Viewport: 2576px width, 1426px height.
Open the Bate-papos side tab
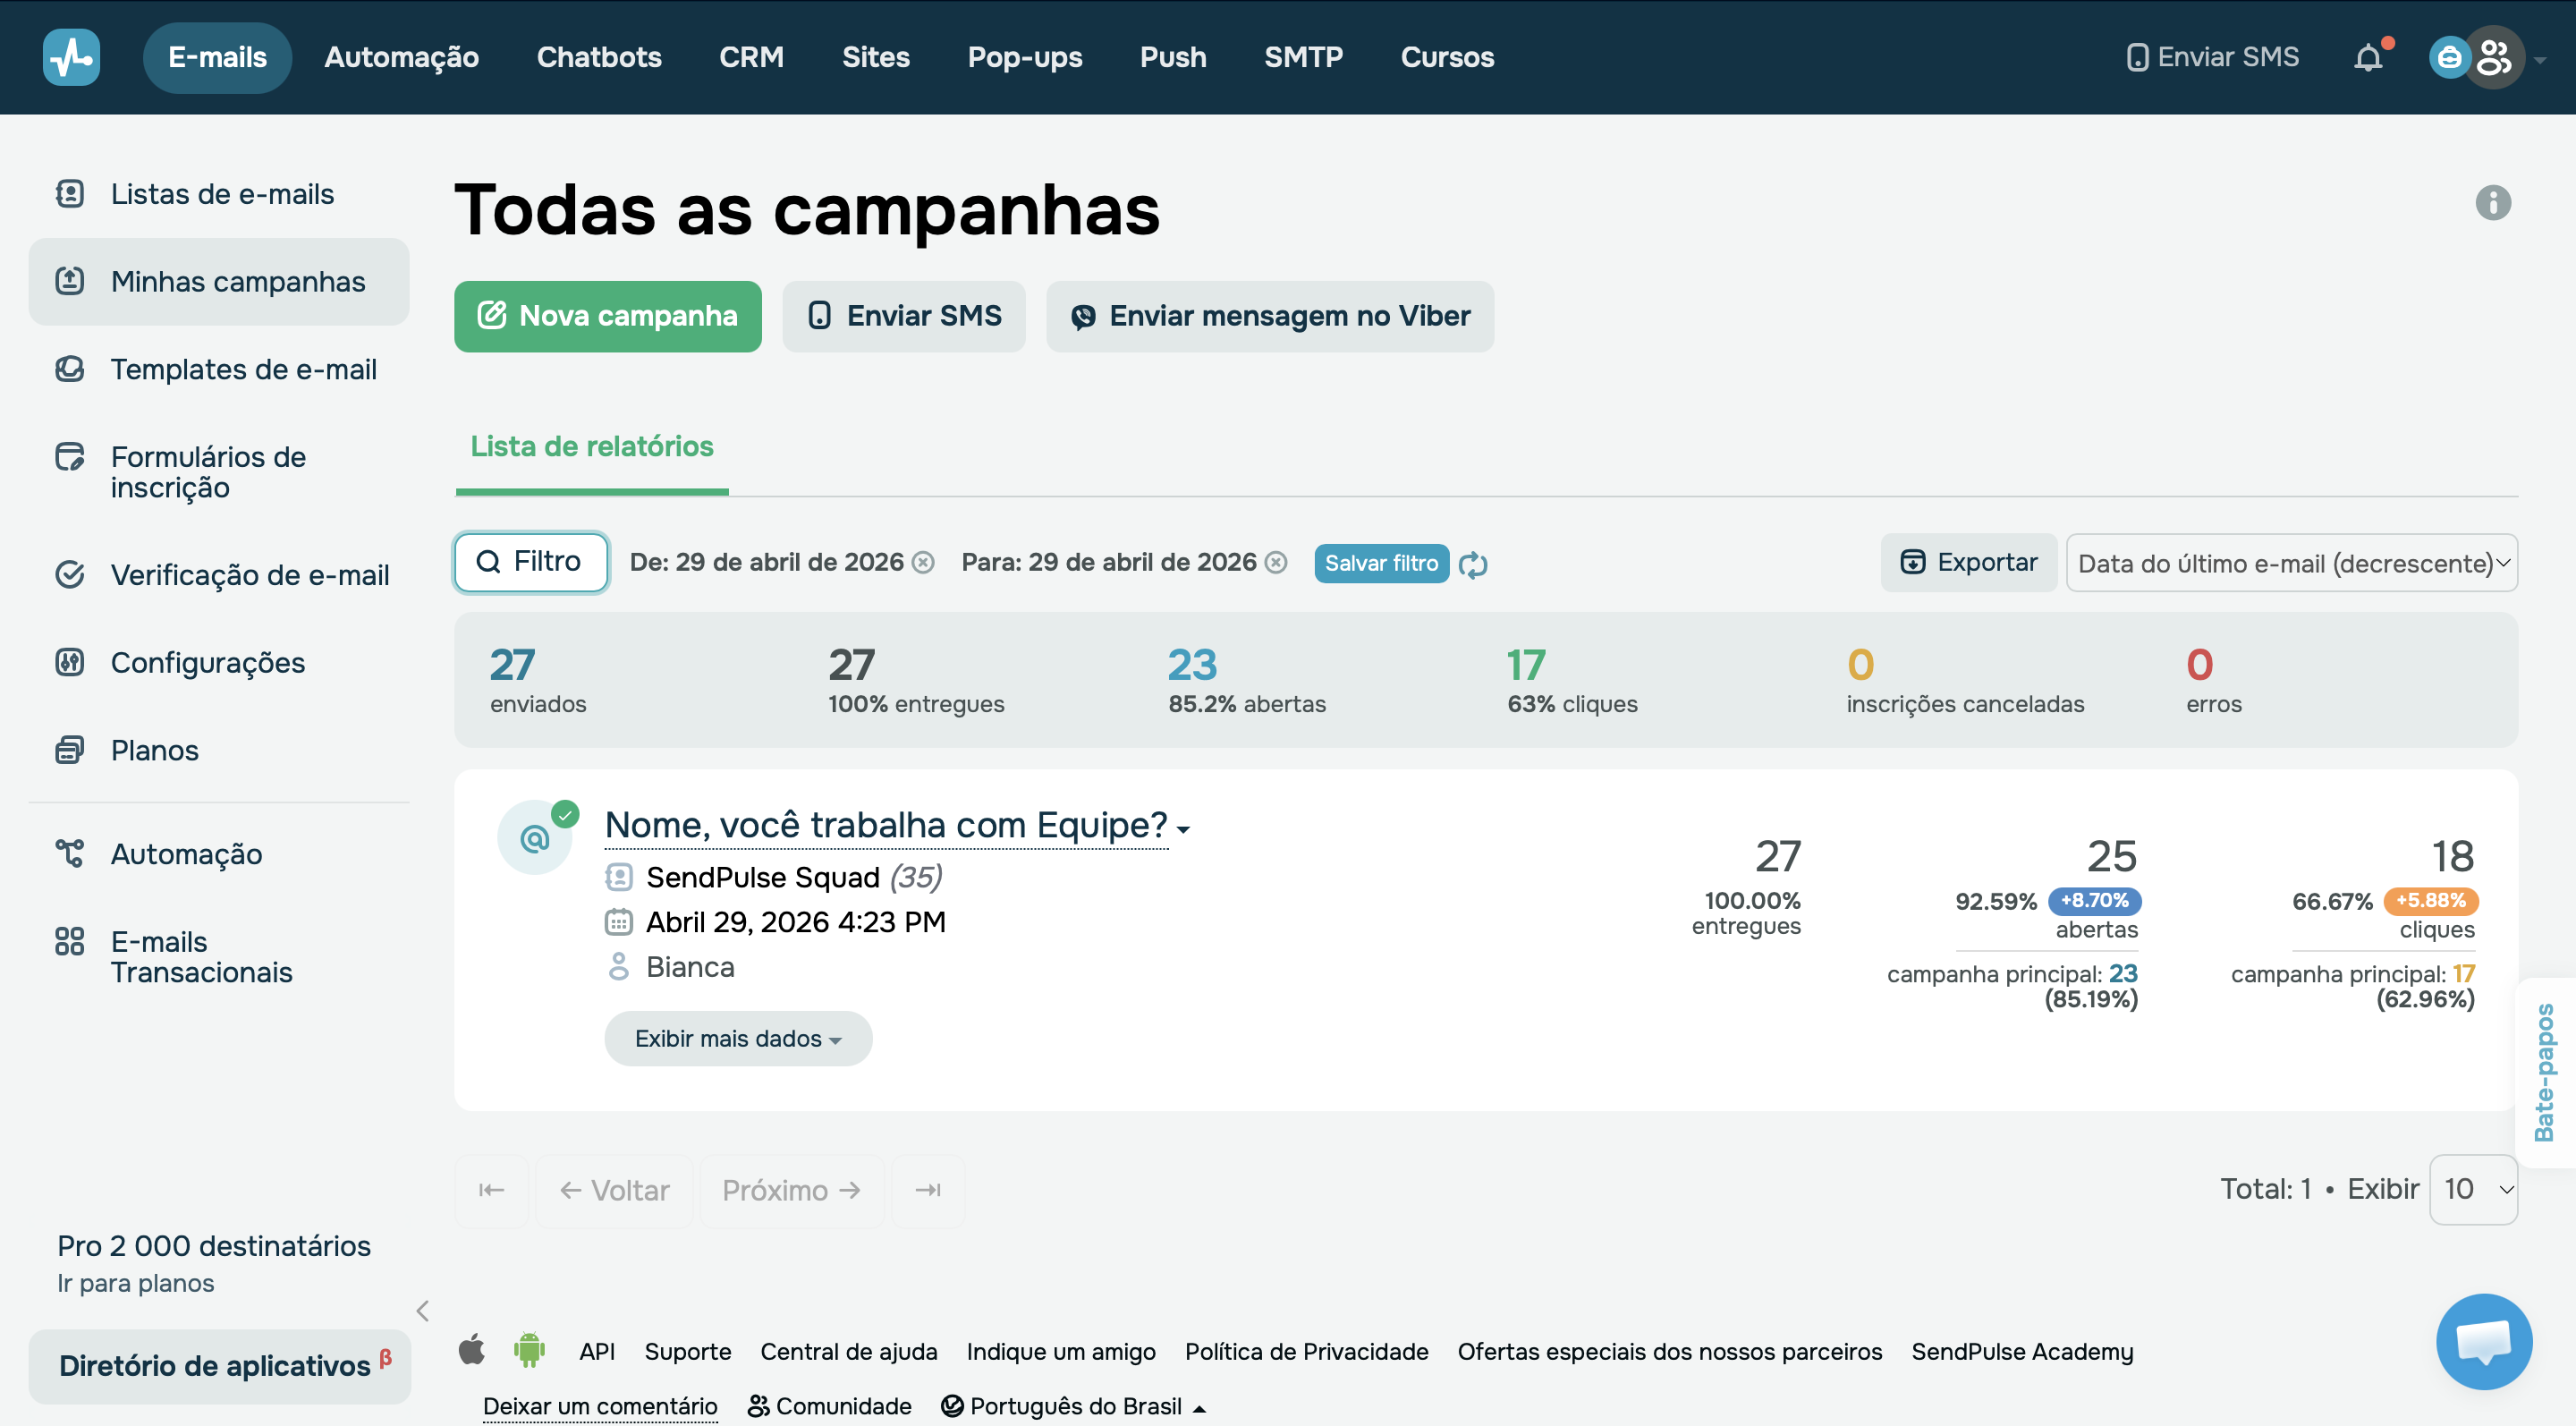coord(2545,1073)
